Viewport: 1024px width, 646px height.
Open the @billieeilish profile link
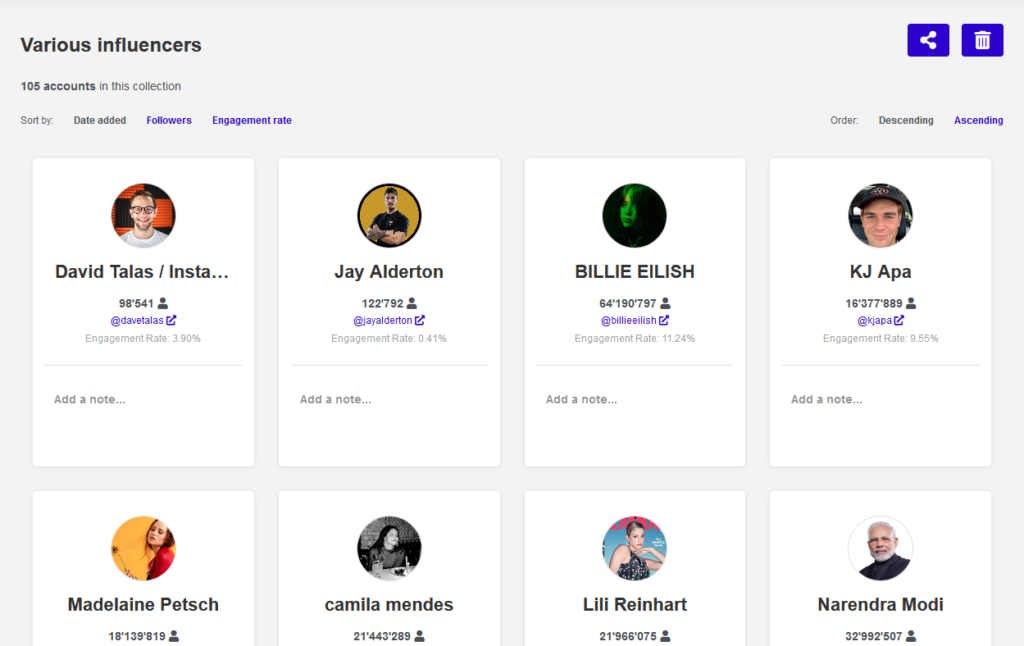click(629, 321)
